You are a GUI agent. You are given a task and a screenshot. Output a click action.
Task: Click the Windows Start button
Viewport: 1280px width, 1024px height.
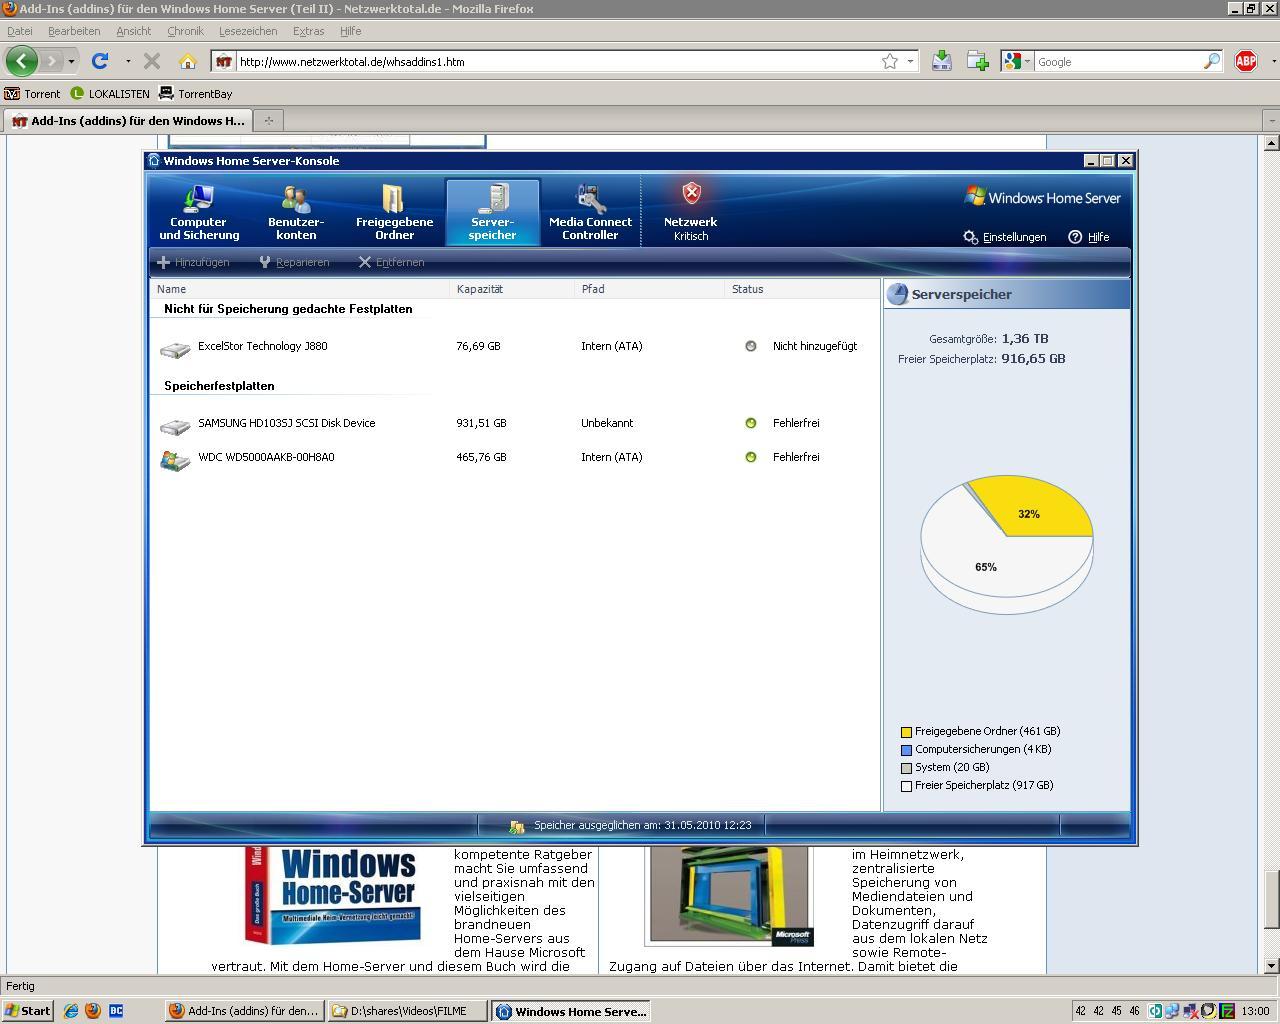pyautogui.click(x=27, y=1011)
